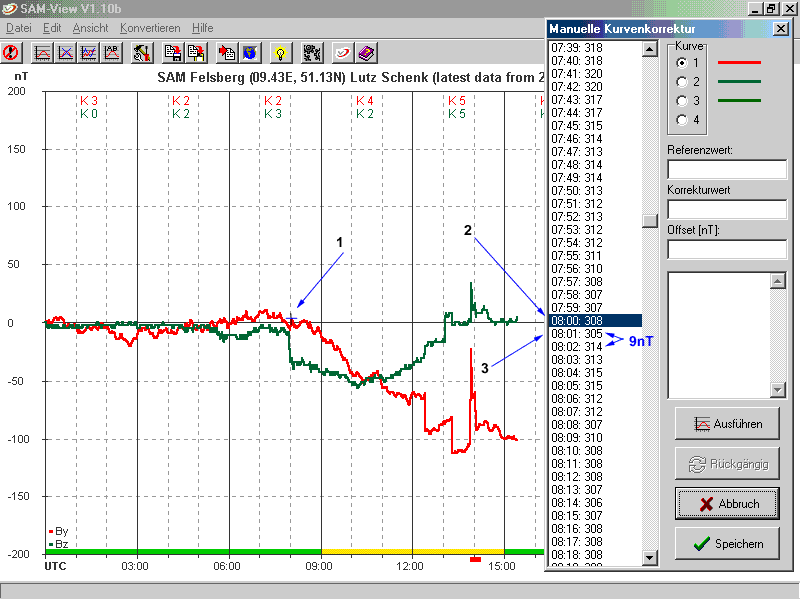Click the Offset [nT] input field
800x600 pixels.
(x=727, y=249)
